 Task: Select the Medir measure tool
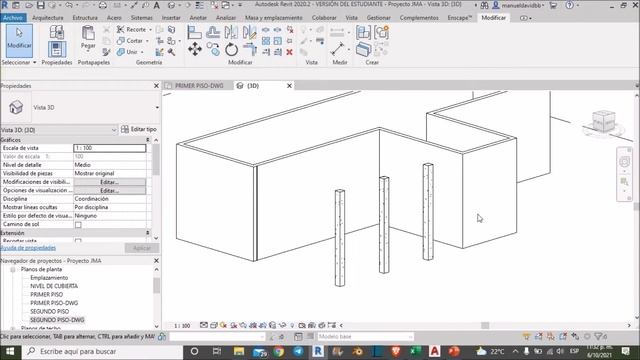(338, 49)
